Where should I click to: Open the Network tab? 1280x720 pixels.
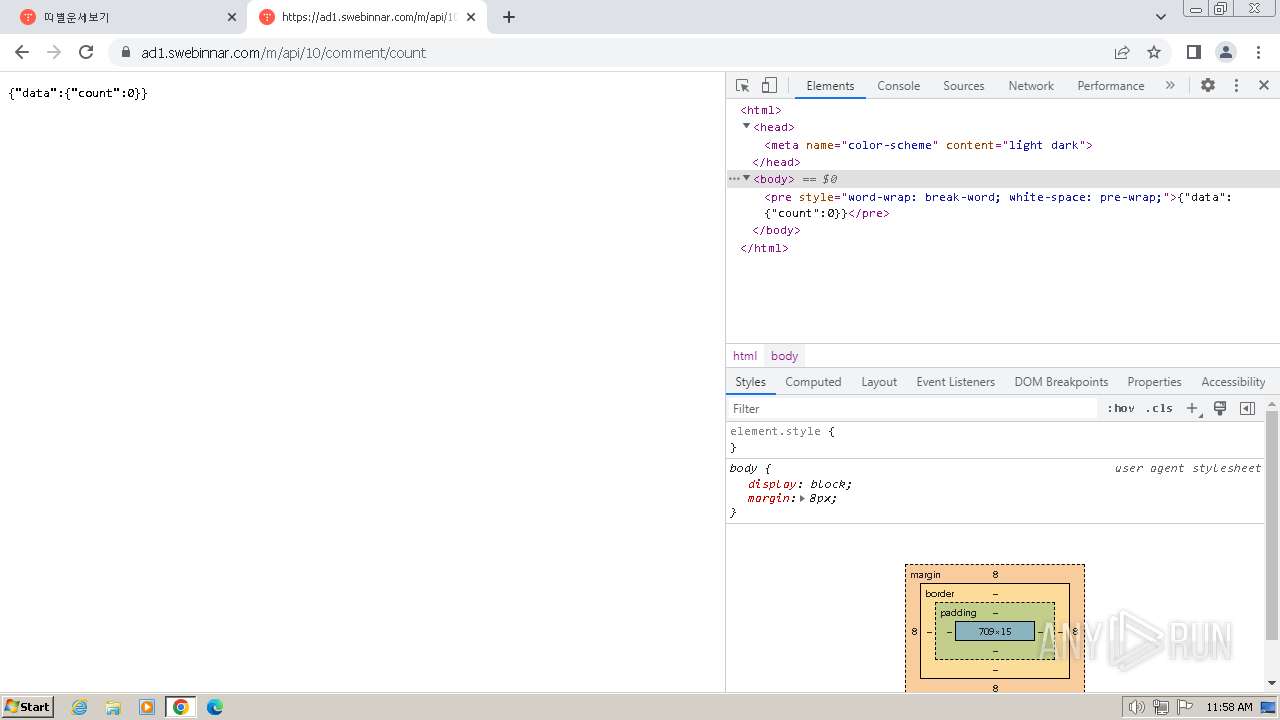click(x=1030, y=86)
